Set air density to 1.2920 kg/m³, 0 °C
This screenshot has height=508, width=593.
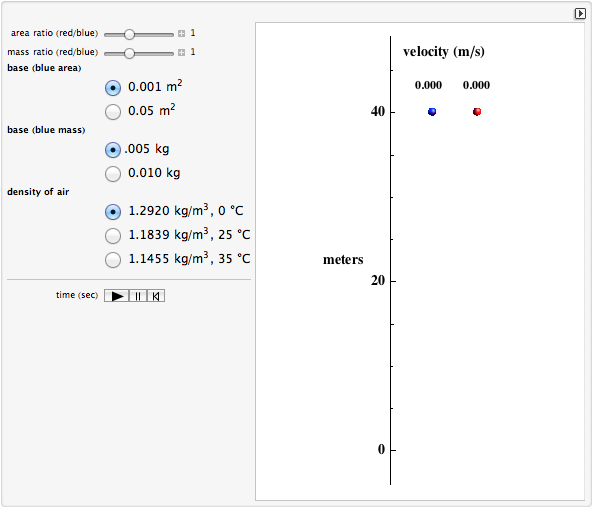[x=113, y=212]
